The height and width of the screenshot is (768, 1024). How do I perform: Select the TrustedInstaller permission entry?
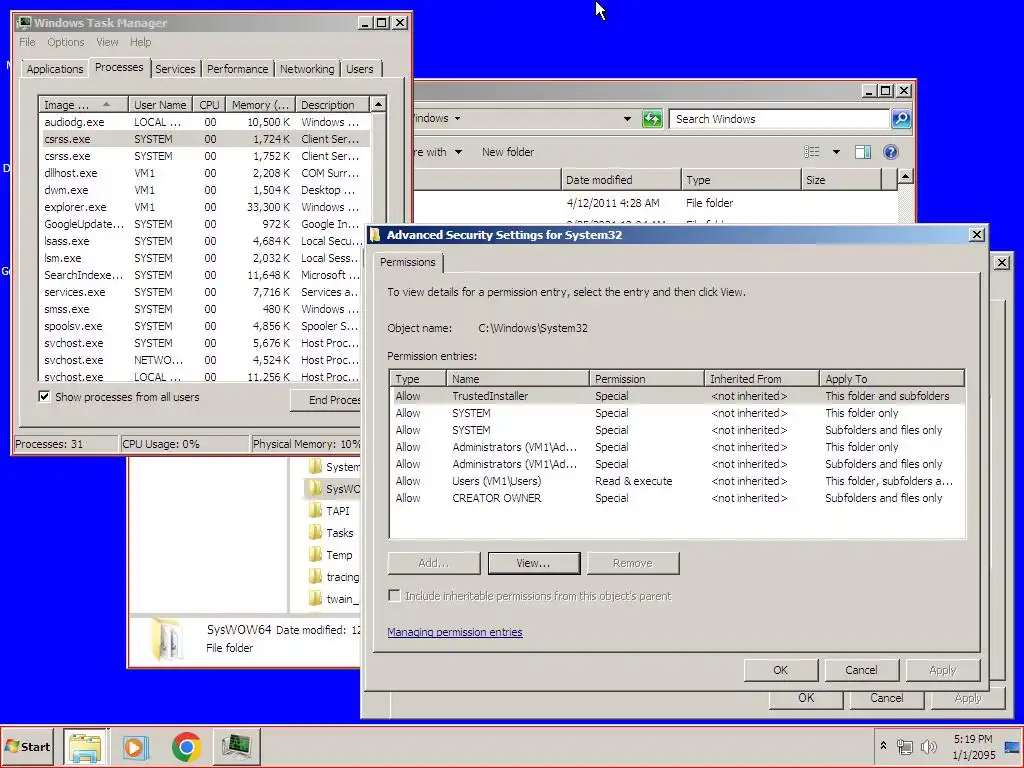tap(677, 396)
